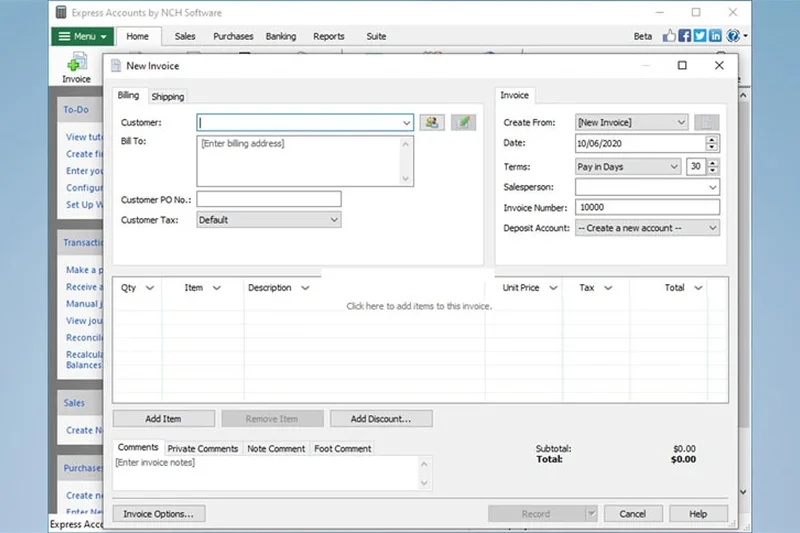Screen dimensions: 800x533
Task: Expand the Salesperson dropdown
Action: pyautogui.click(x=713, y=187)
